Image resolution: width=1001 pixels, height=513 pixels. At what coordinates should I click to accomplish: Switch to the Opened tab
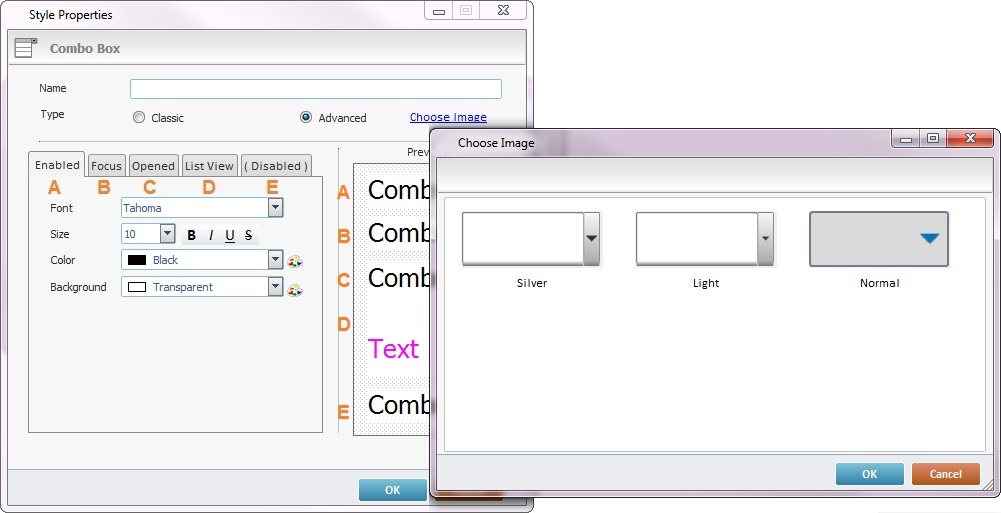tap(153, 166)
